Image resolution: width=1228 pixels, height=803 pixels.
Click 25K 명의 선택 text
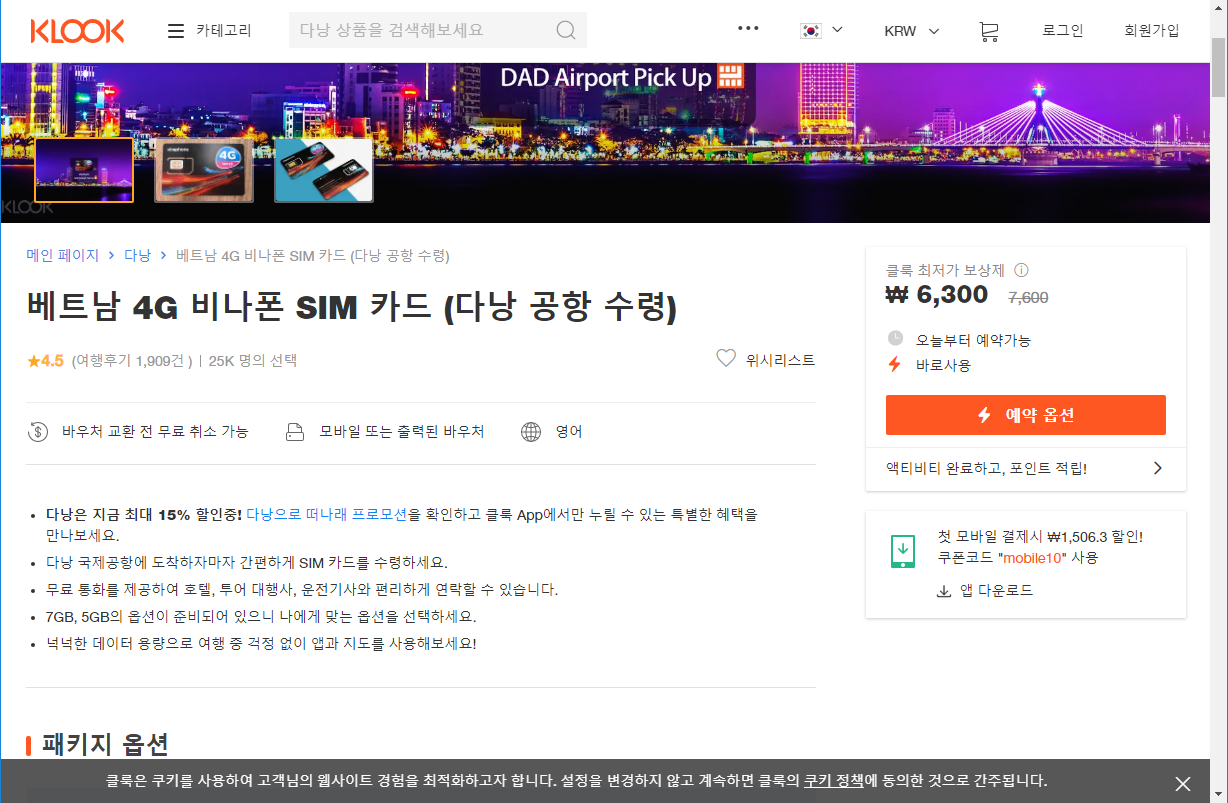point(253,361)
